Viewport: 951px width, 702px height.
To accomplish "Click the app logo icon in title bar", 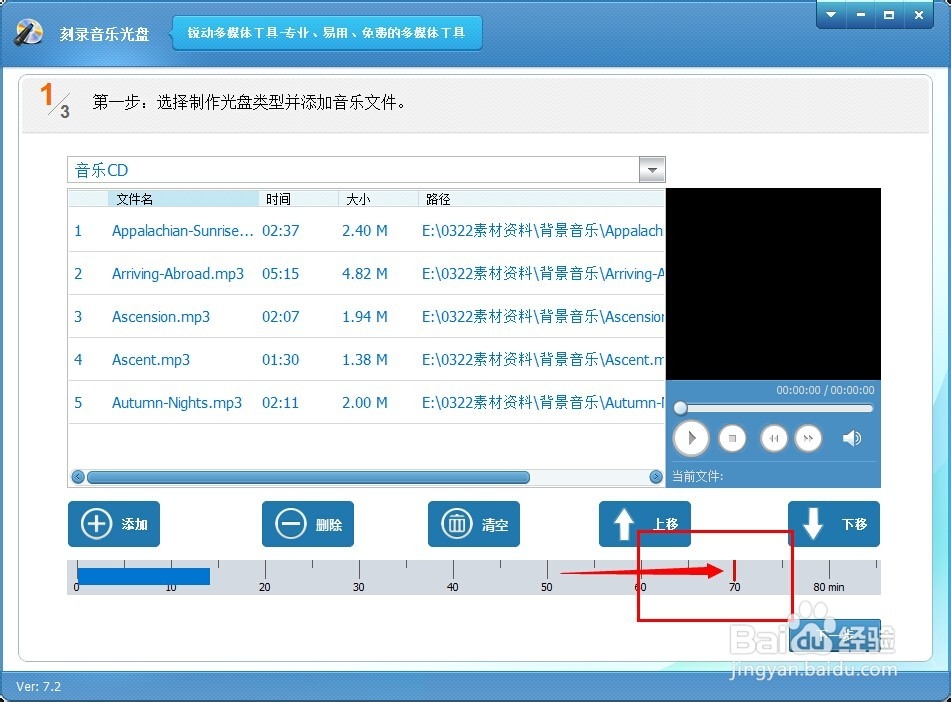I will tap(29, 32).
